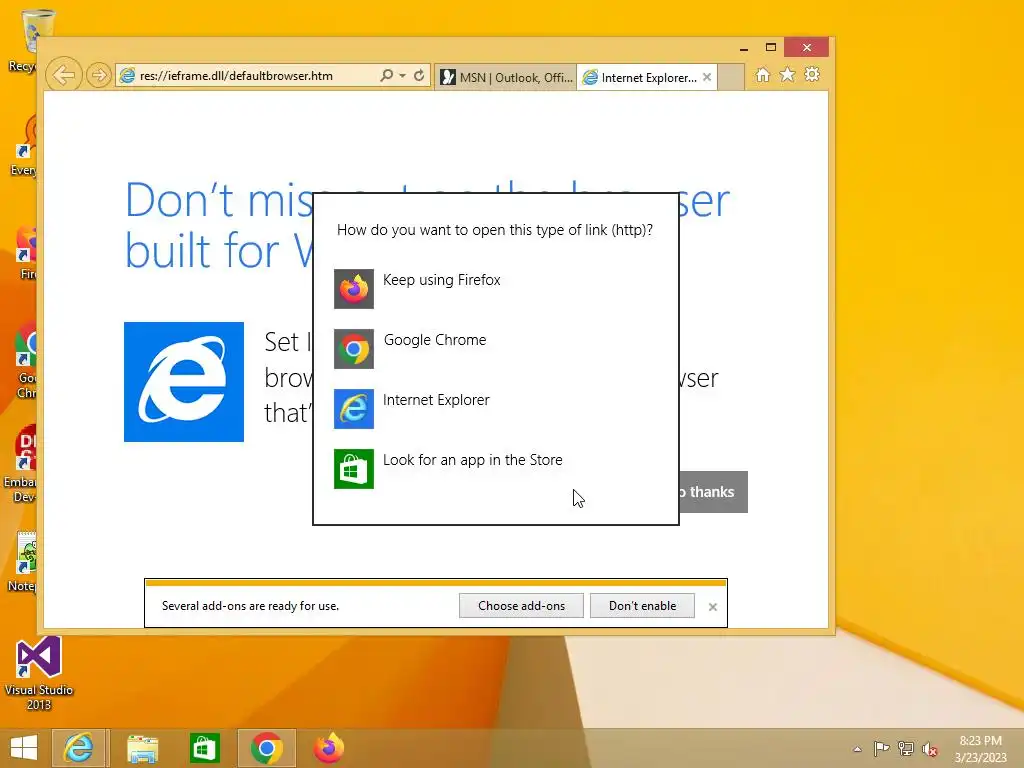The image size is (1024, 768).
Task: Open the Visual Studio 2013 desktop shortcut
Action: (39, 673)
